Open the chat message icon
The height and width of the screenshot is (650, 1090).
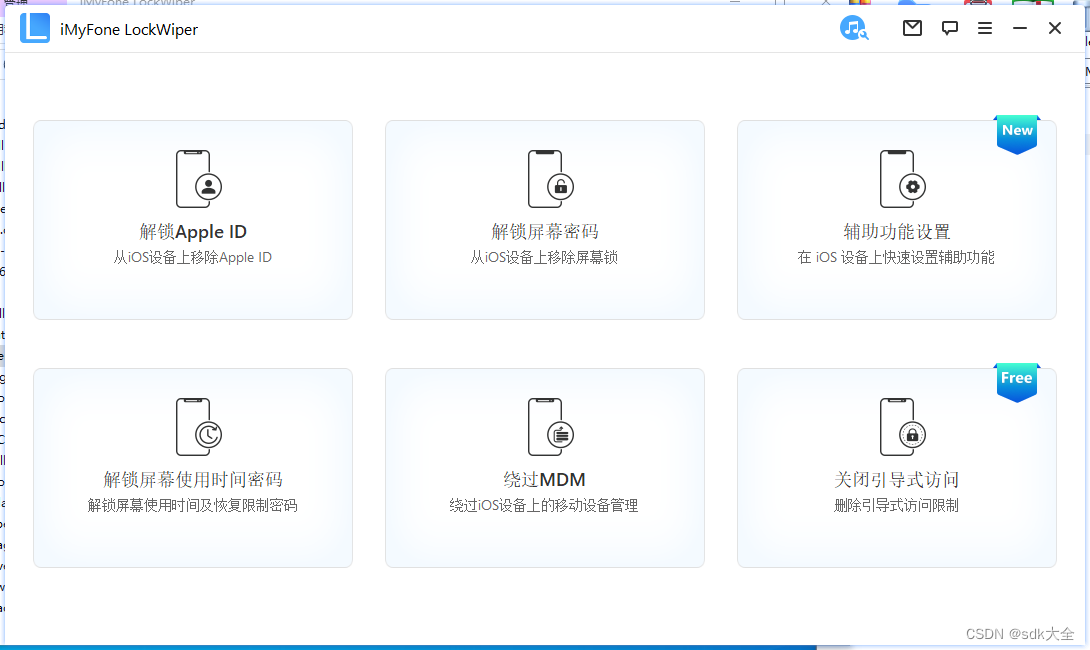coord(950,28)
